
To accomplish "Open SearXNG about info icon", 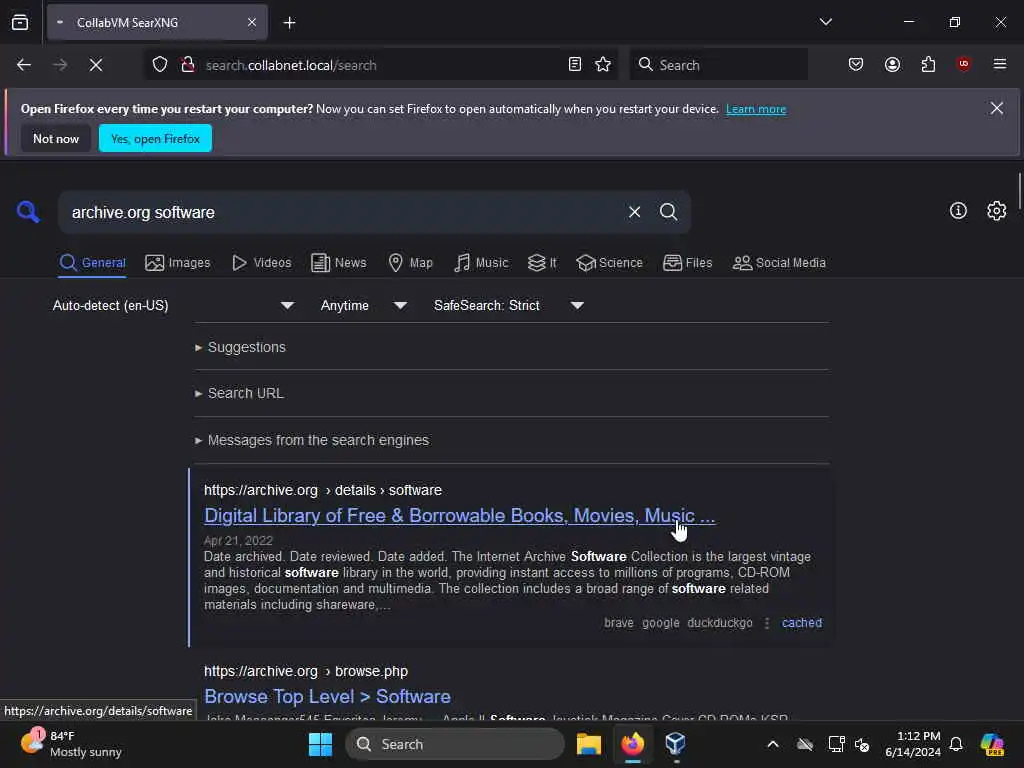I will tap(958, 210).
